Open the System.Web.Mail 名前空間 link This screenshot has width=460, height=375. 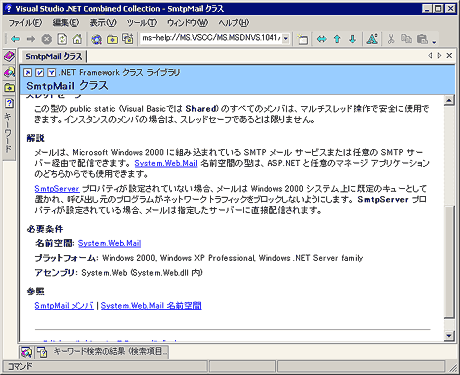[x=151, y=305]
